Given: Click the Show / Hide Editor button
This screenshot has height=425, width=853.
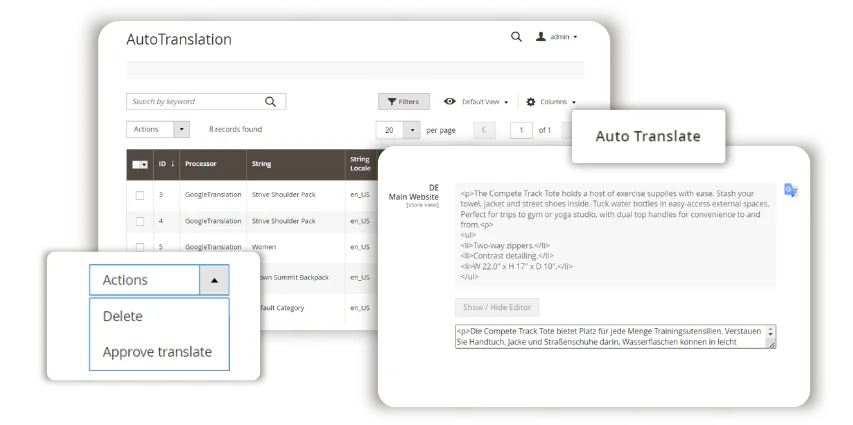Looking at the screenshot, I should pos(497,307).
